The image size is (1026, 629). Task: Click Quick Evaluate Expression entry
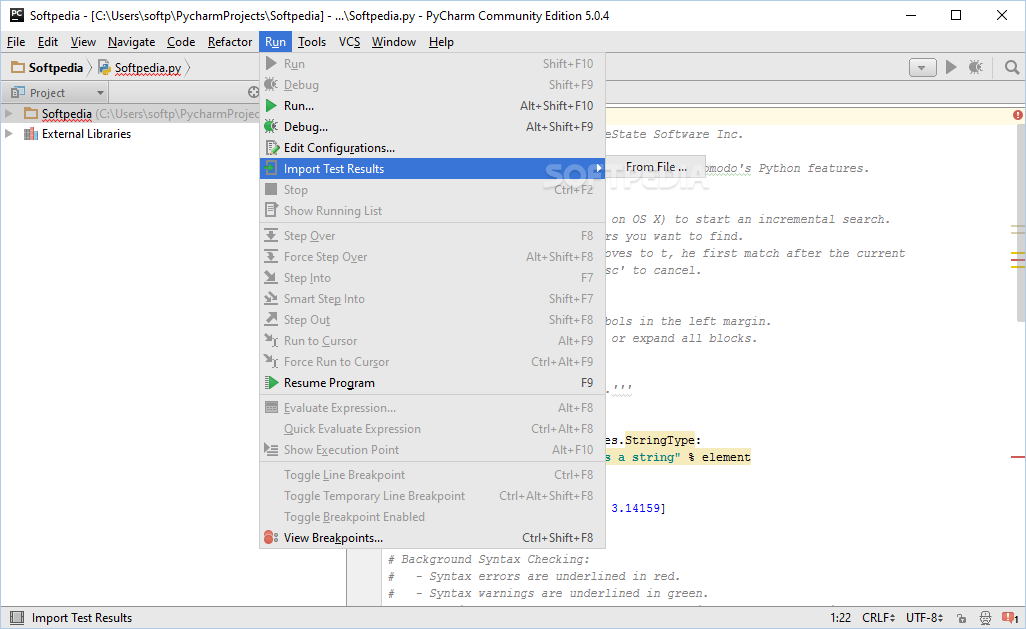pos(432,428)
